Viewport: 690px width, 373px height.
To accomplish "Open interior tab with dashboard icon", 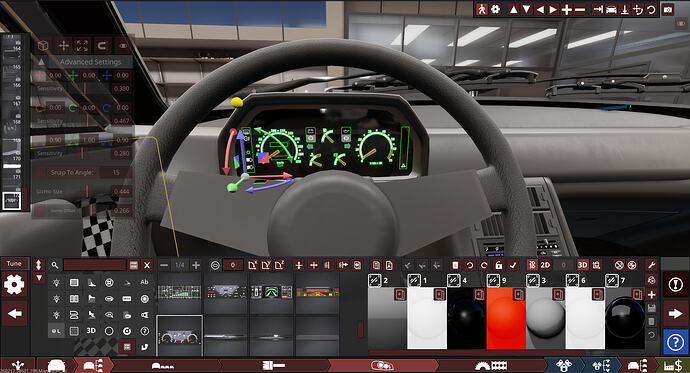I will [491, 366].
